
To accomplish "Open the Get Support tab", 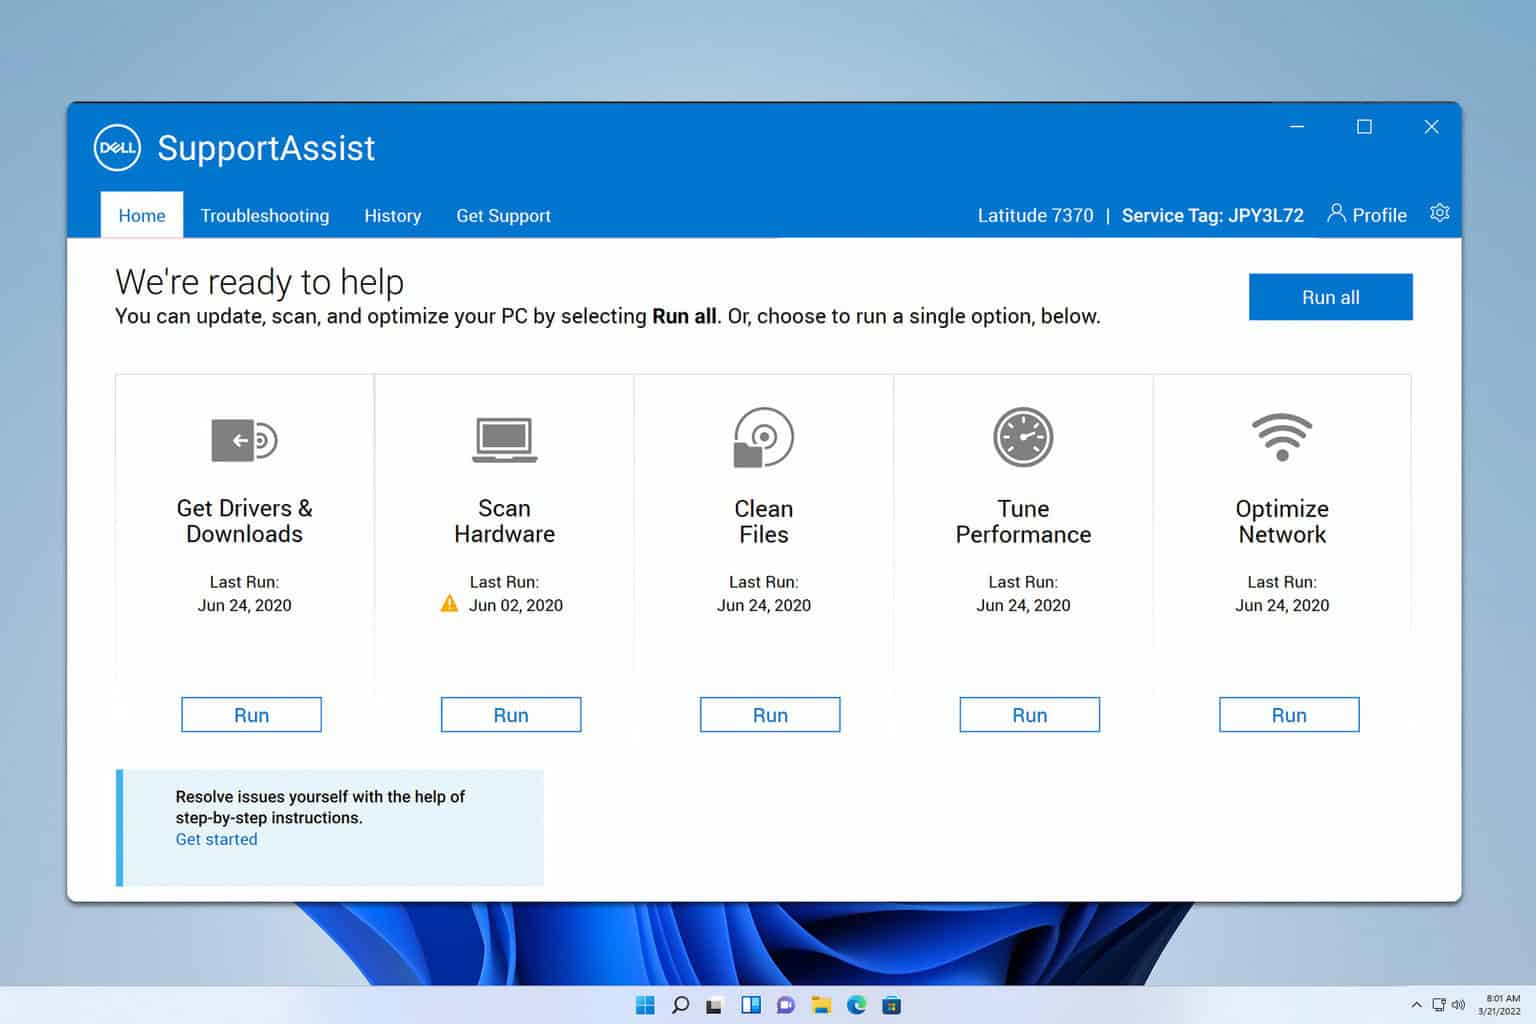I will tap(503, 215).
